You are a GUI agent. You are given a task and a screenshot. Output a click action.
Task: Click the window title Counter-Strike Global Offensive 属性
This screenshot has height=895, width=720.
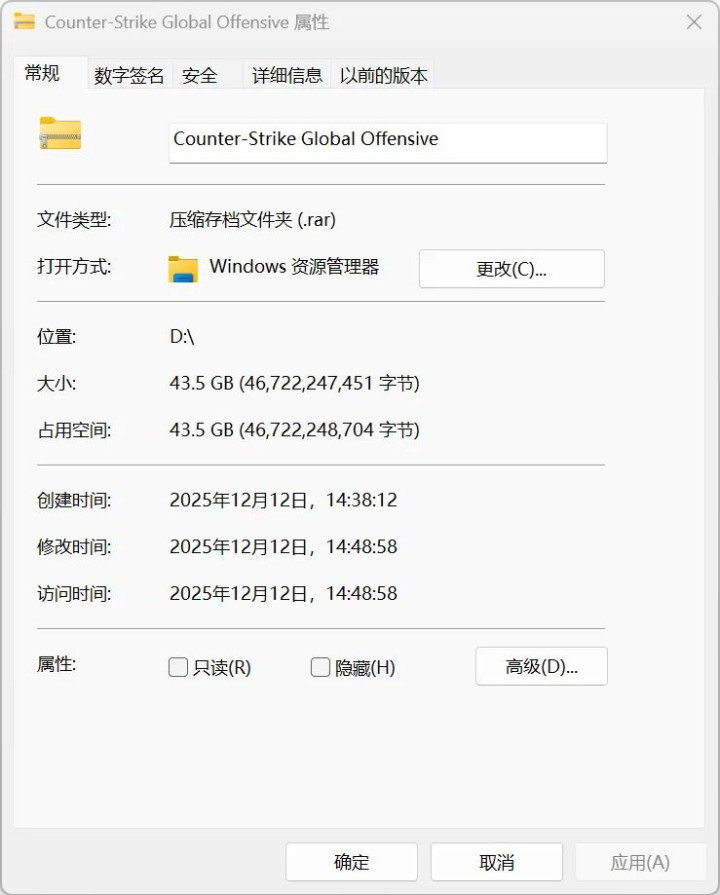click(187, 22)
